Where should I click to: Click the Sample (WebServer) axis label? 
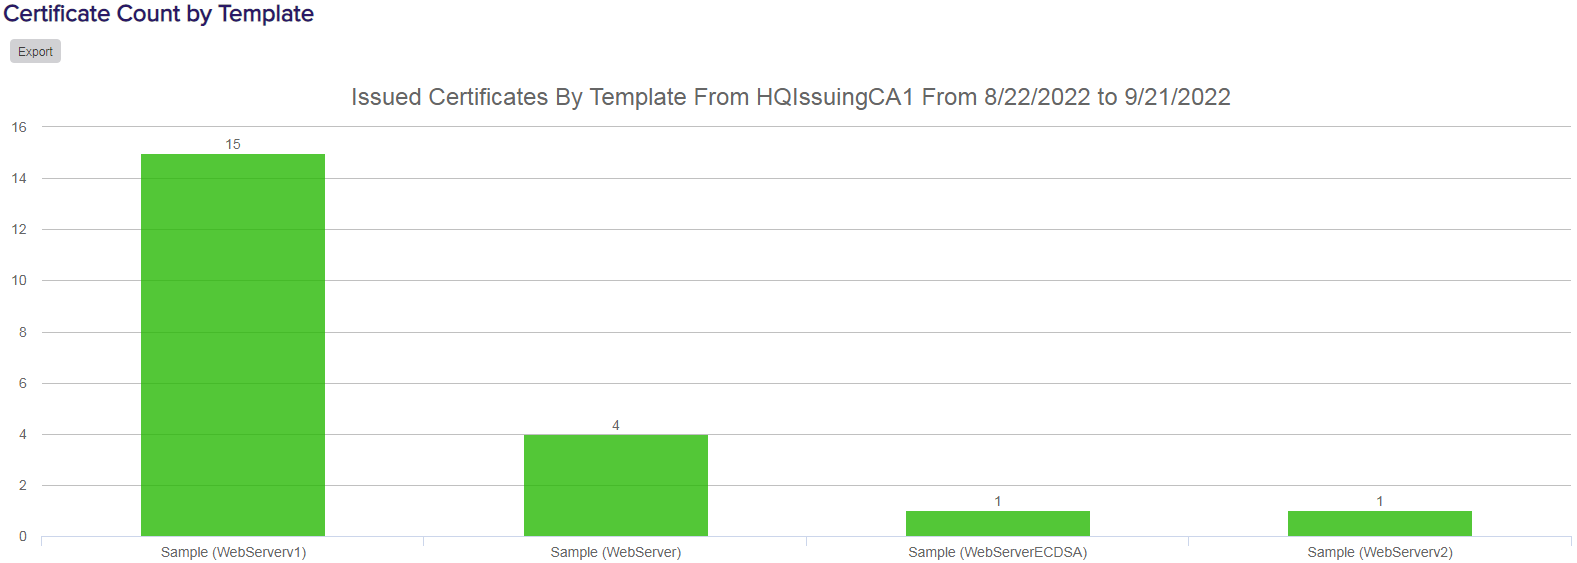[x=616, y=552]
